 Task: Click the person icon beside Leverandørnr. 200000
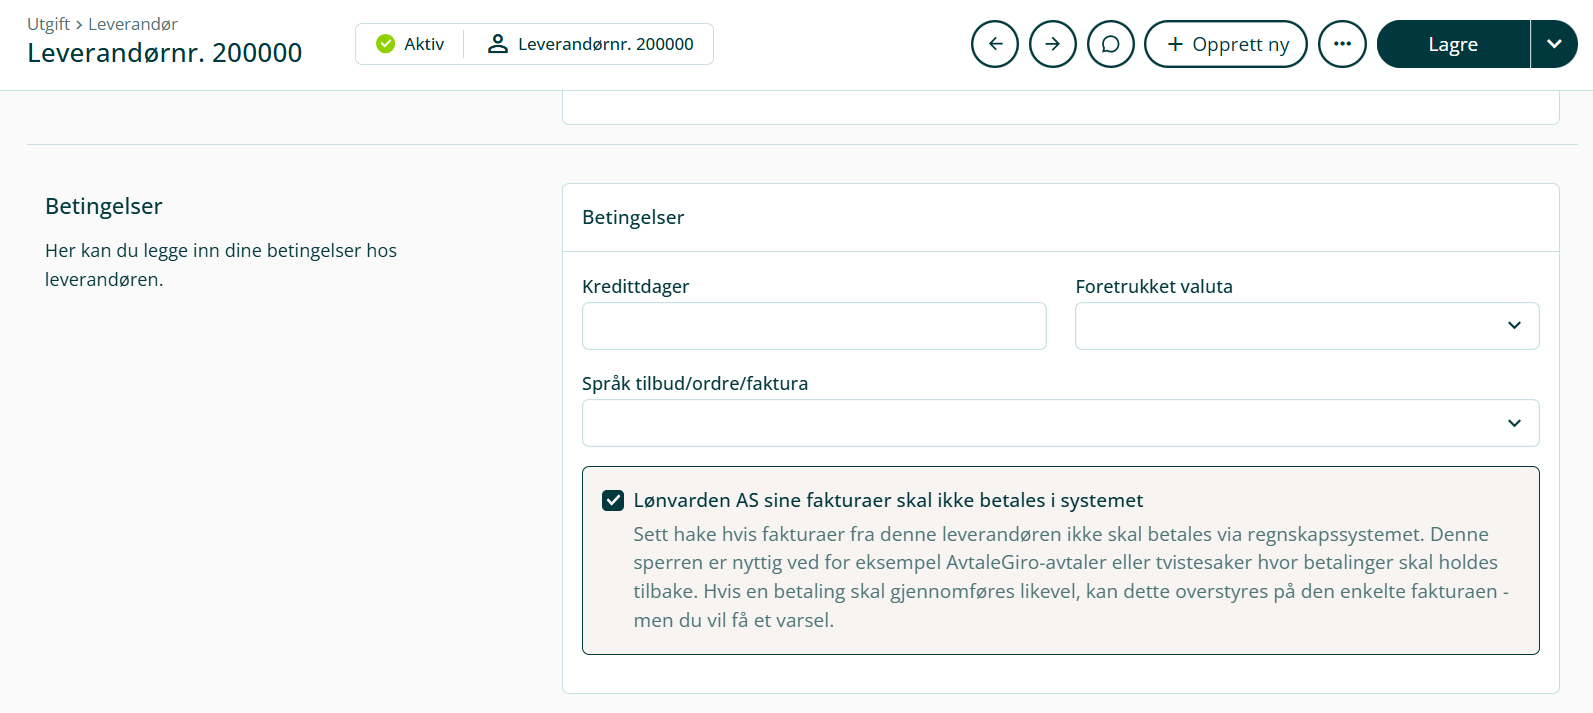(497, 44)
